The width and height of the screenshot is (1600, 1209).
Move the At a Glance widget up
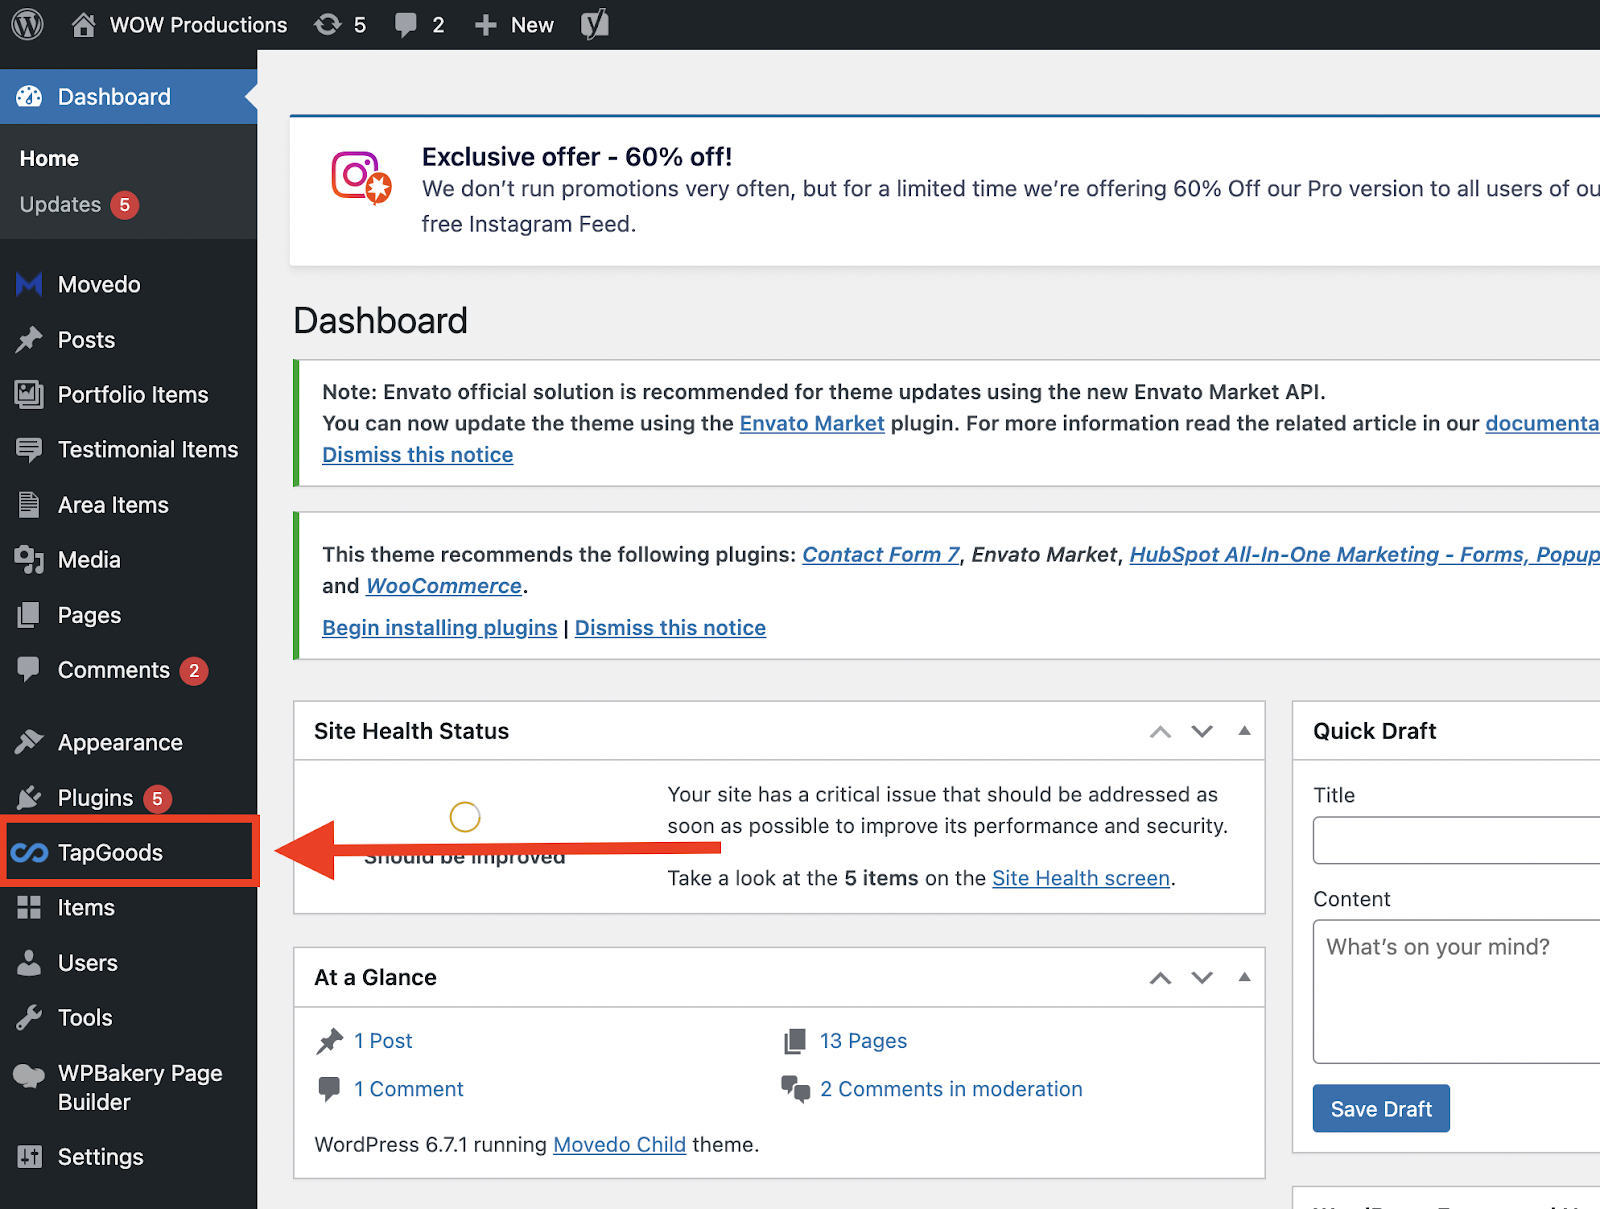(x=1159, y=977)
